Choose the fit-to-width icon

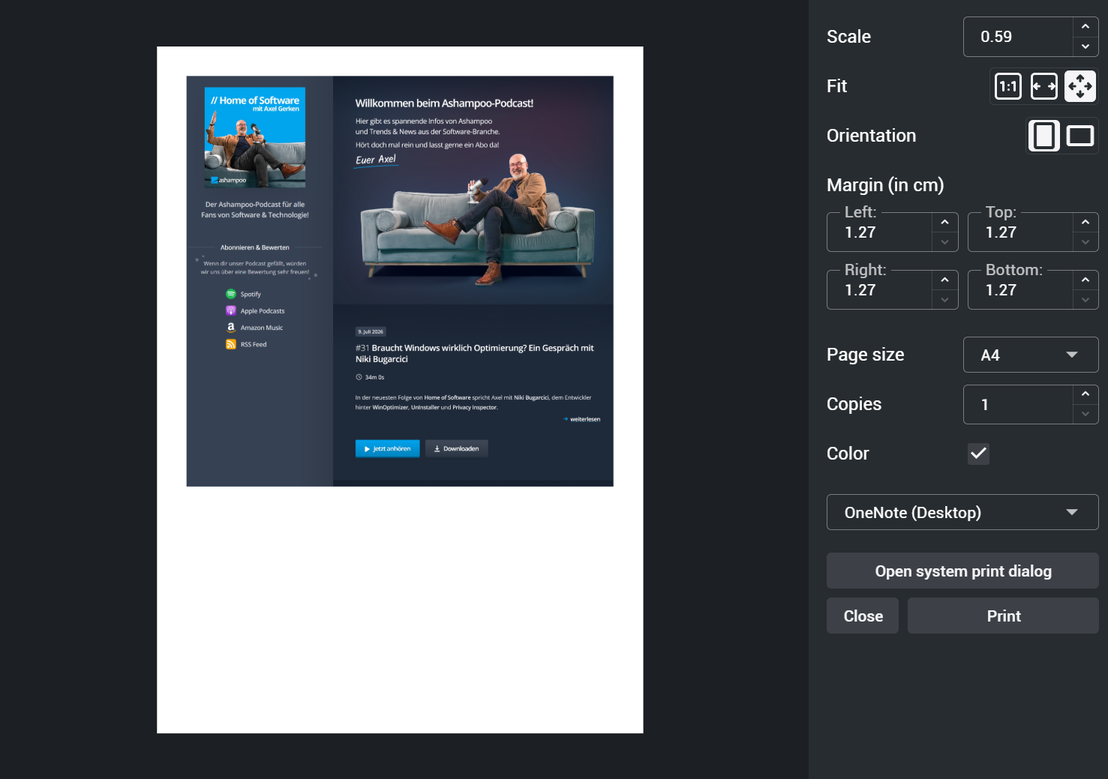[x=1044, y=87]
